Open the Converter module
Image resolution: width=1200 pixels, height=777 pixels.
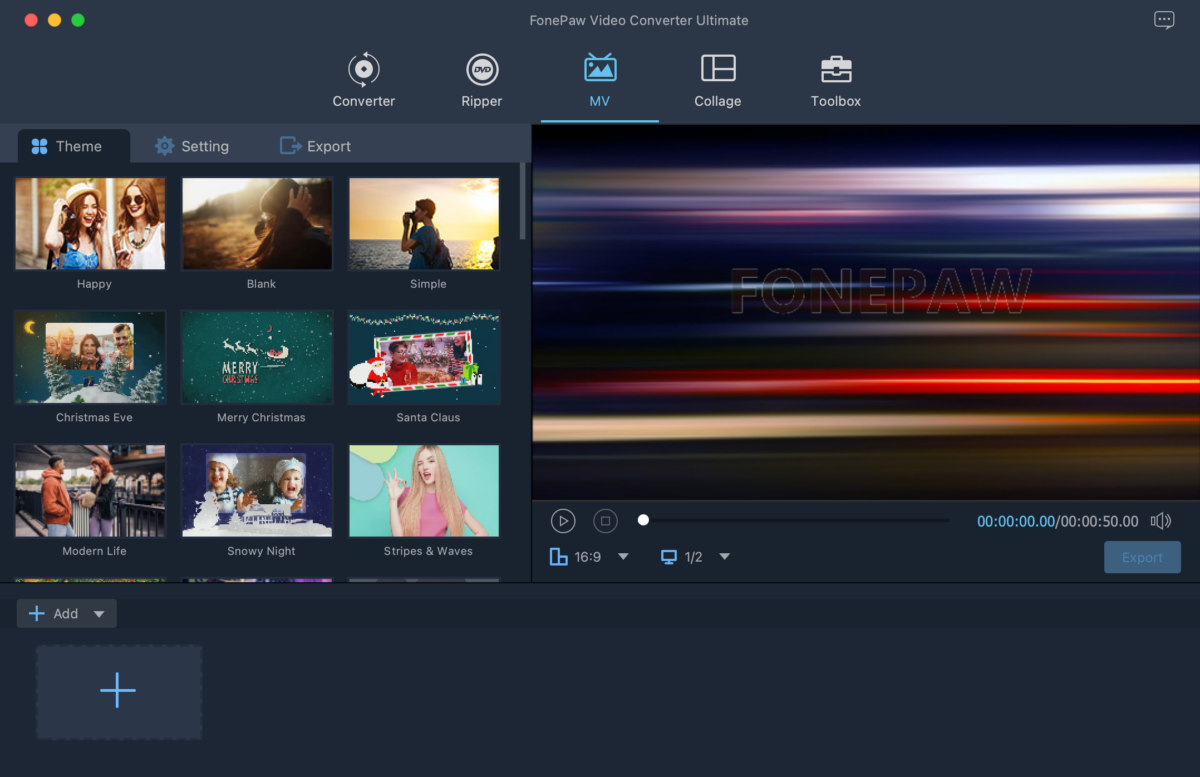pyautogui.click(x=364, y=80)
